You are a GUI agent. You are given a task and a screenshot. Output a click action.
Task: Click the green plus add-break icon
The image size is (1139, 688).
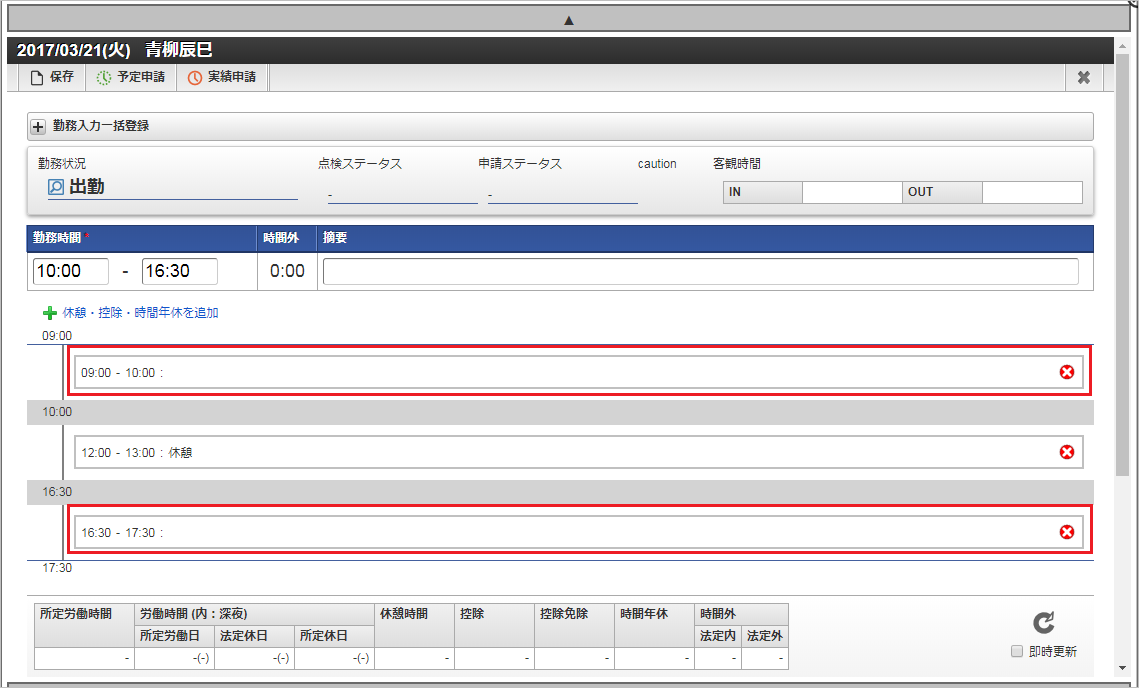pyautogui.click(x=49, y=313)
